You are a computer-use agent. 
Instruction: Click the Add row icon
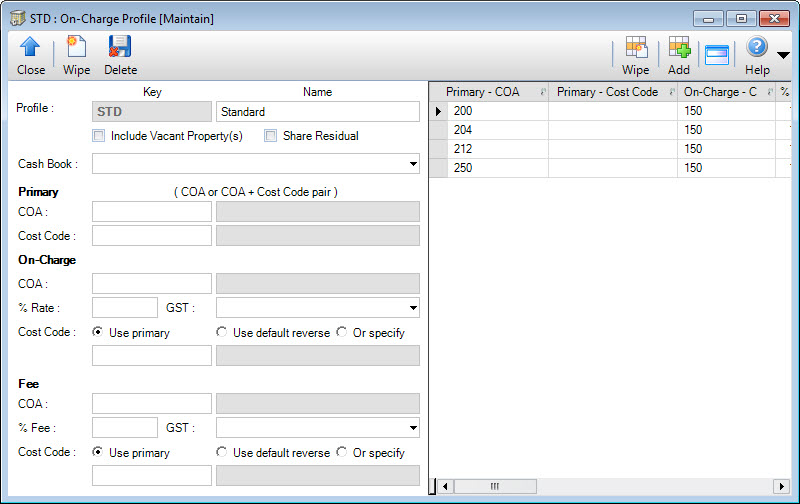pyautogui.click(x=680, y=47)
